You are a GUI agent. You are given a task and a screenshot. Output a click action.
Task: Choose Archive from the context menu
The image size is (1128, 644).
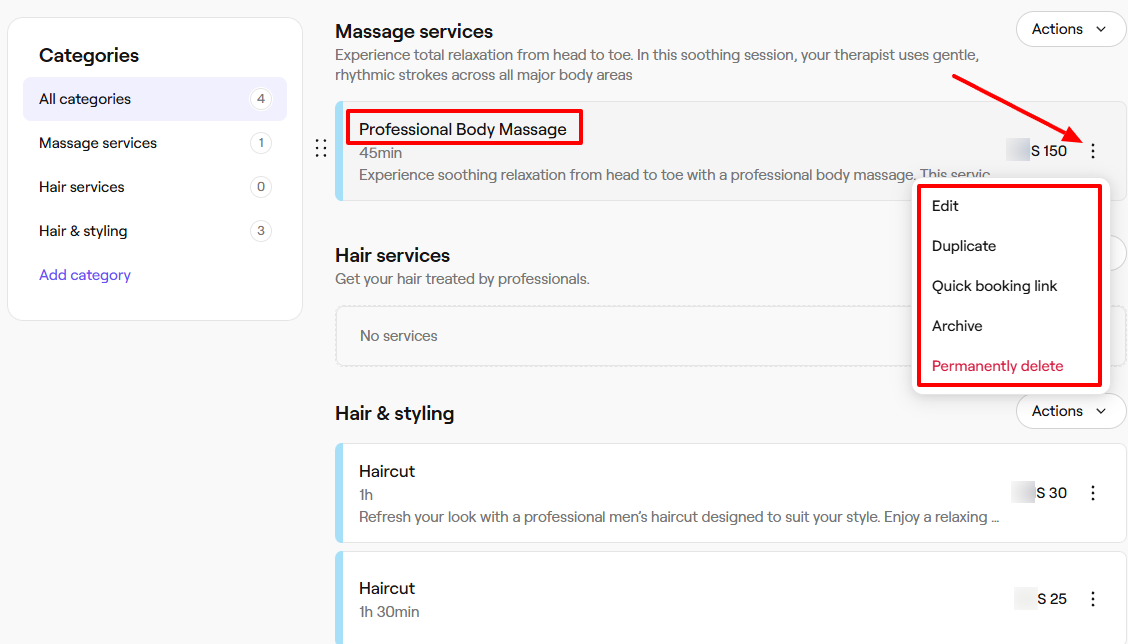point(957,325)
